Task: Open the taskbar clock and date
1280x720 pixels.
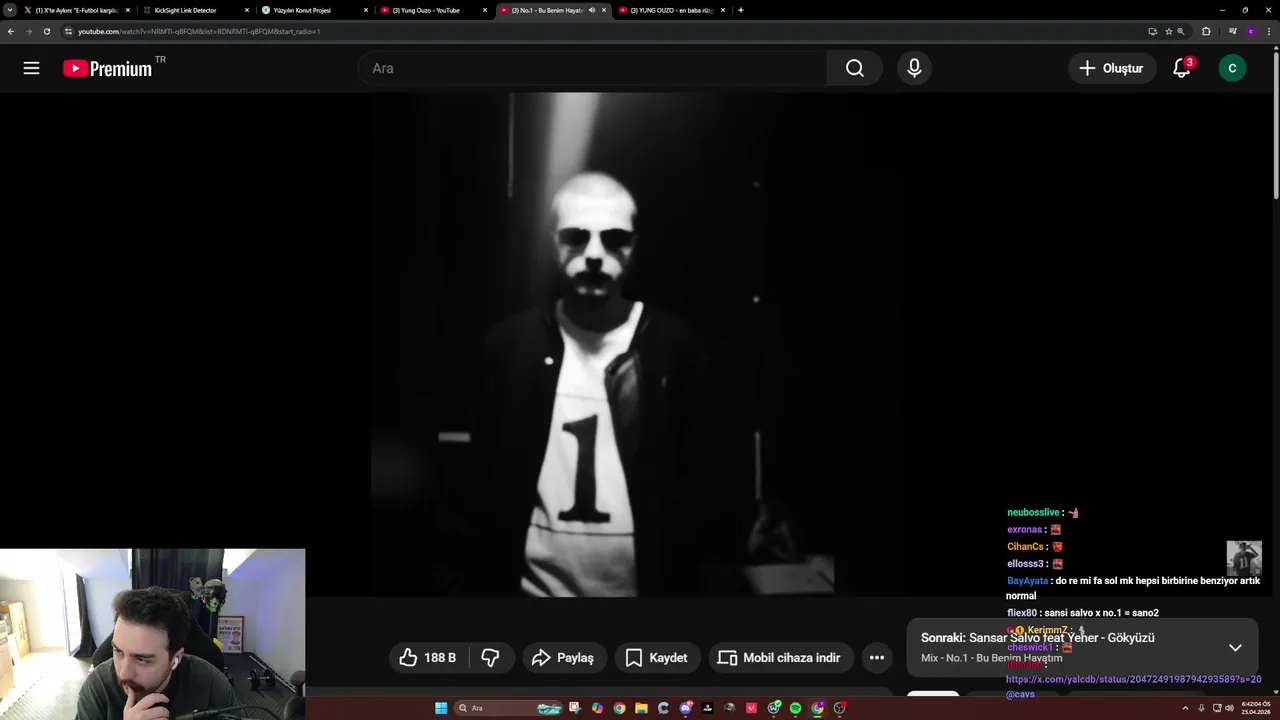Action: [x=1255, y=708]
